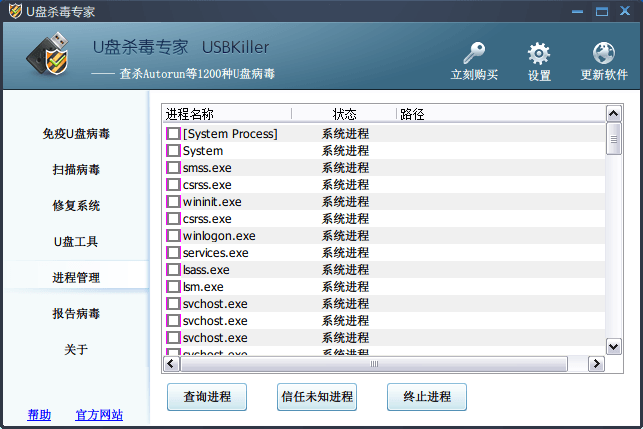Click the horizontal scrollbar right arrow
The width and height of the screenshot is (643, 429).
pos(596,364)
